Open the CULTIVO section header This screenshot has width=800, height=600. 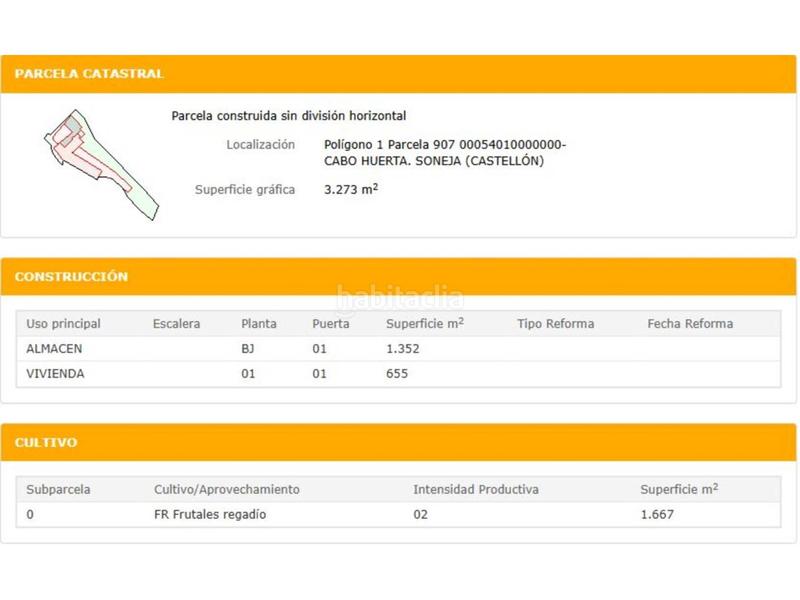tap(46, 442)
